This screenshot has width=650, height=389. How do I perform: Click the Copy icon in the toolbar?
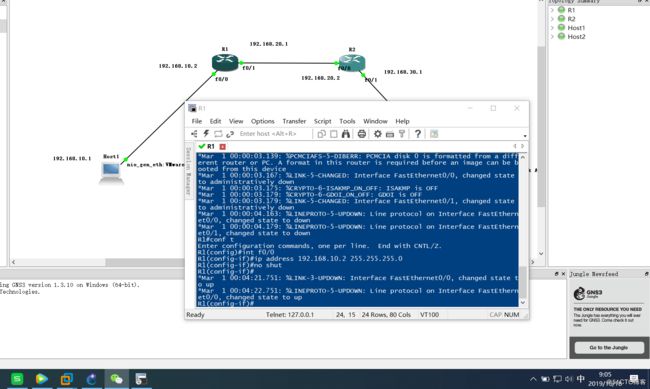point(321,134)
